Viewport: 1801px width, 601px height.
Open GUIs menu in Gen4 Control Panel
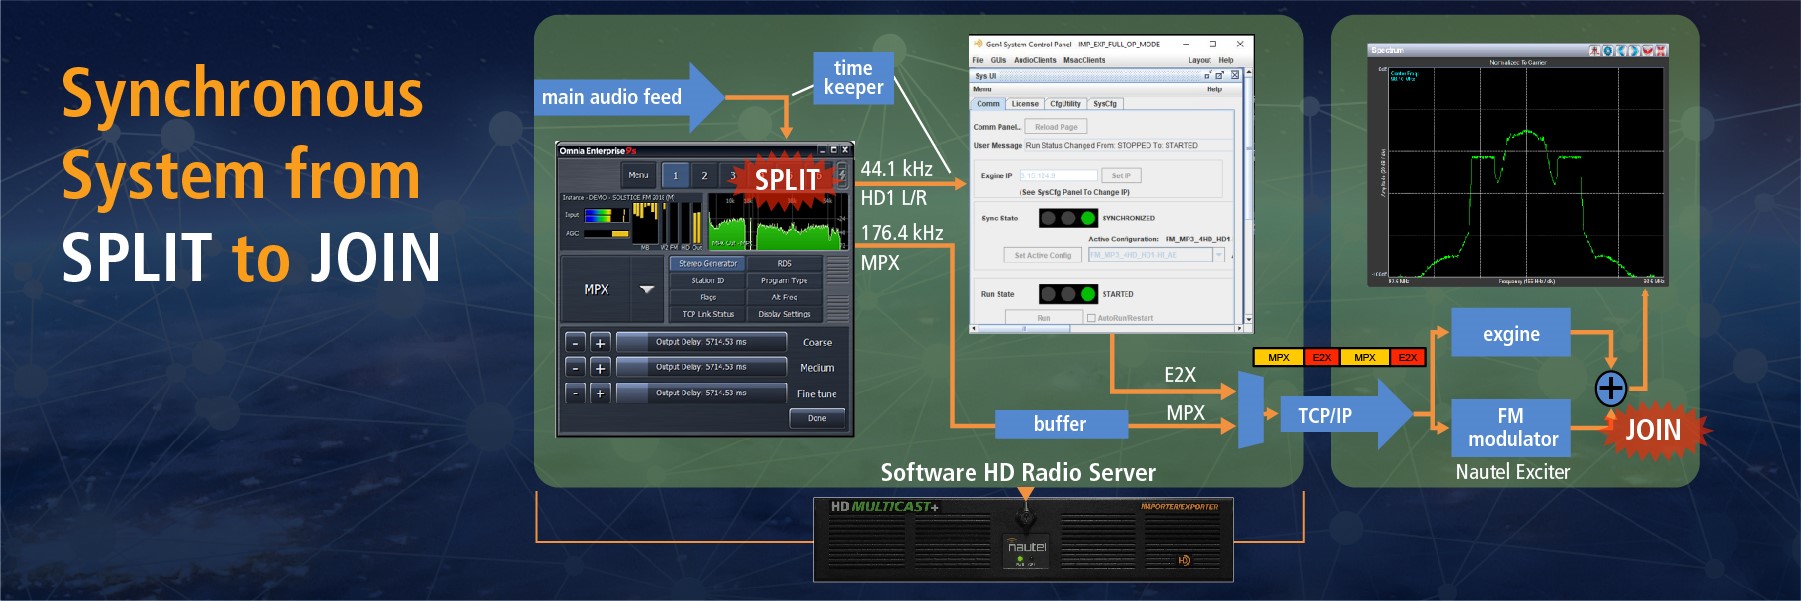point(998,60)
